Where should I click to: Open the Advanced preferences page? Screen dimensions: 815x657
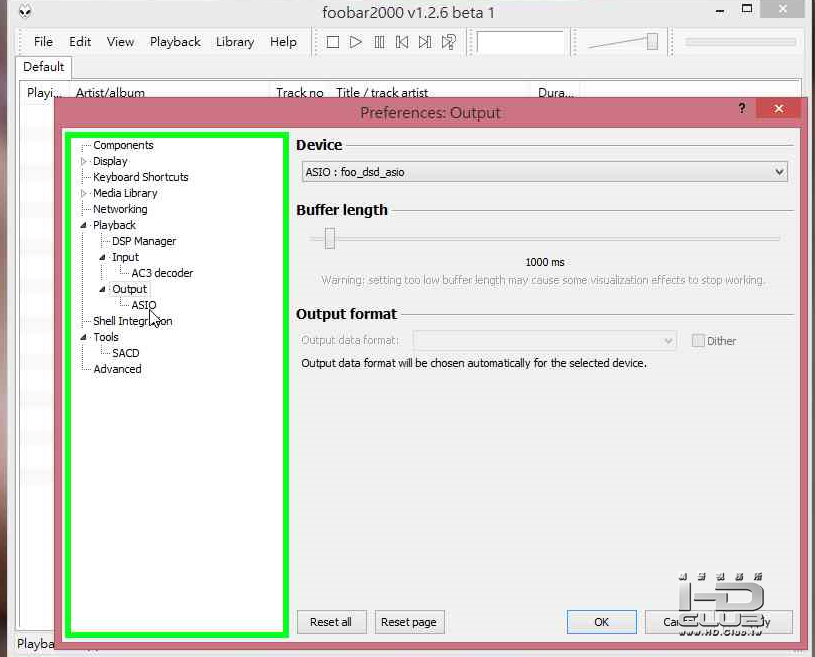[117, 369]
